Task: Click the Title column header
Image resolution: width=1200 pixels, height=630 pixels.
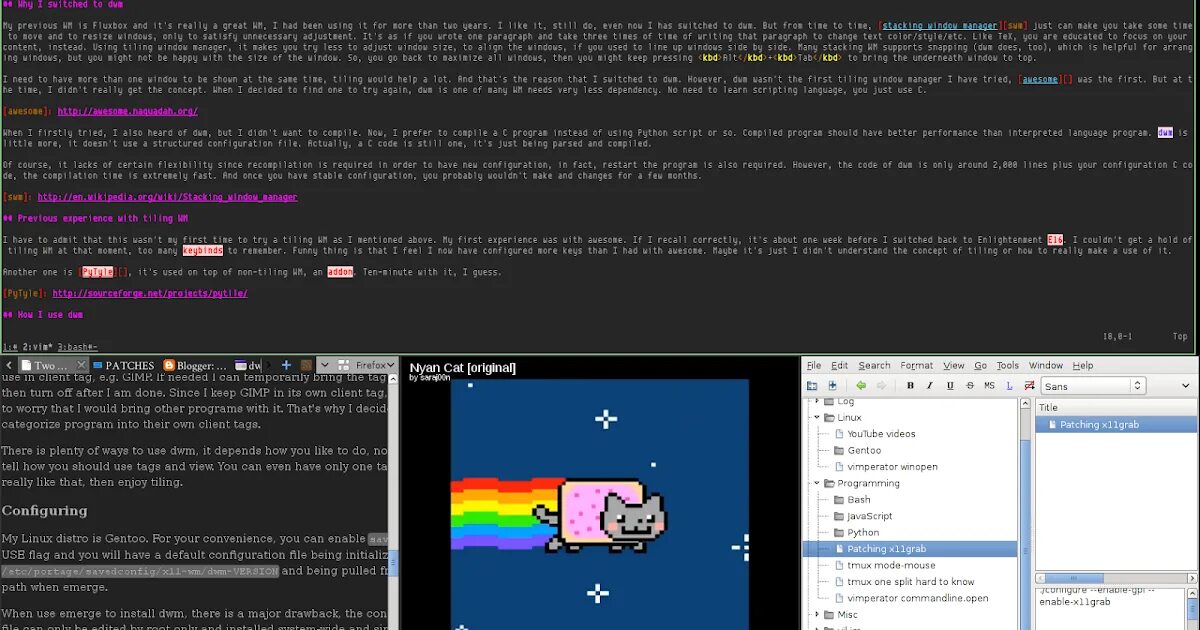Action: (1116, 407)
